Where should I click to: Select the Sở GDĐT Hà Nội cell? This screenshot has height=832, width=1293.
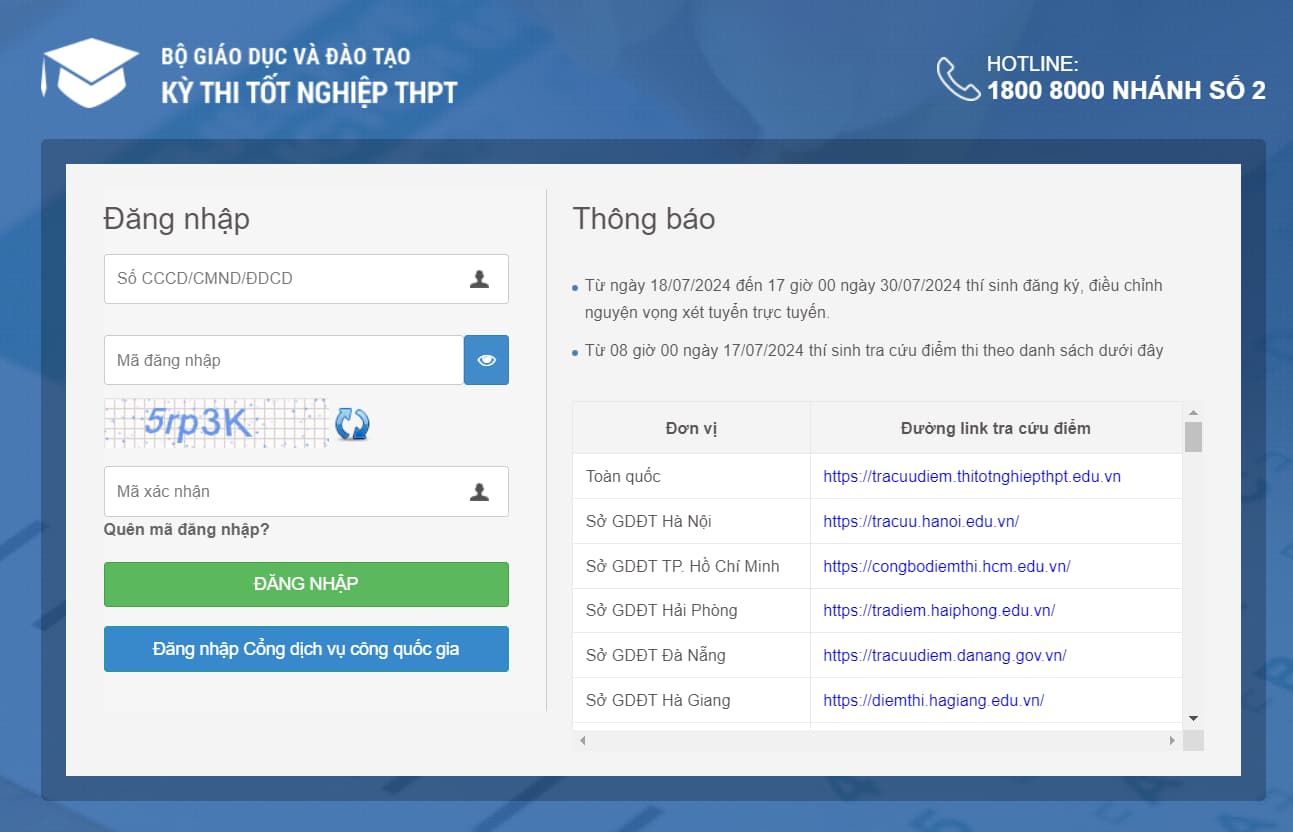click(691, 521)
